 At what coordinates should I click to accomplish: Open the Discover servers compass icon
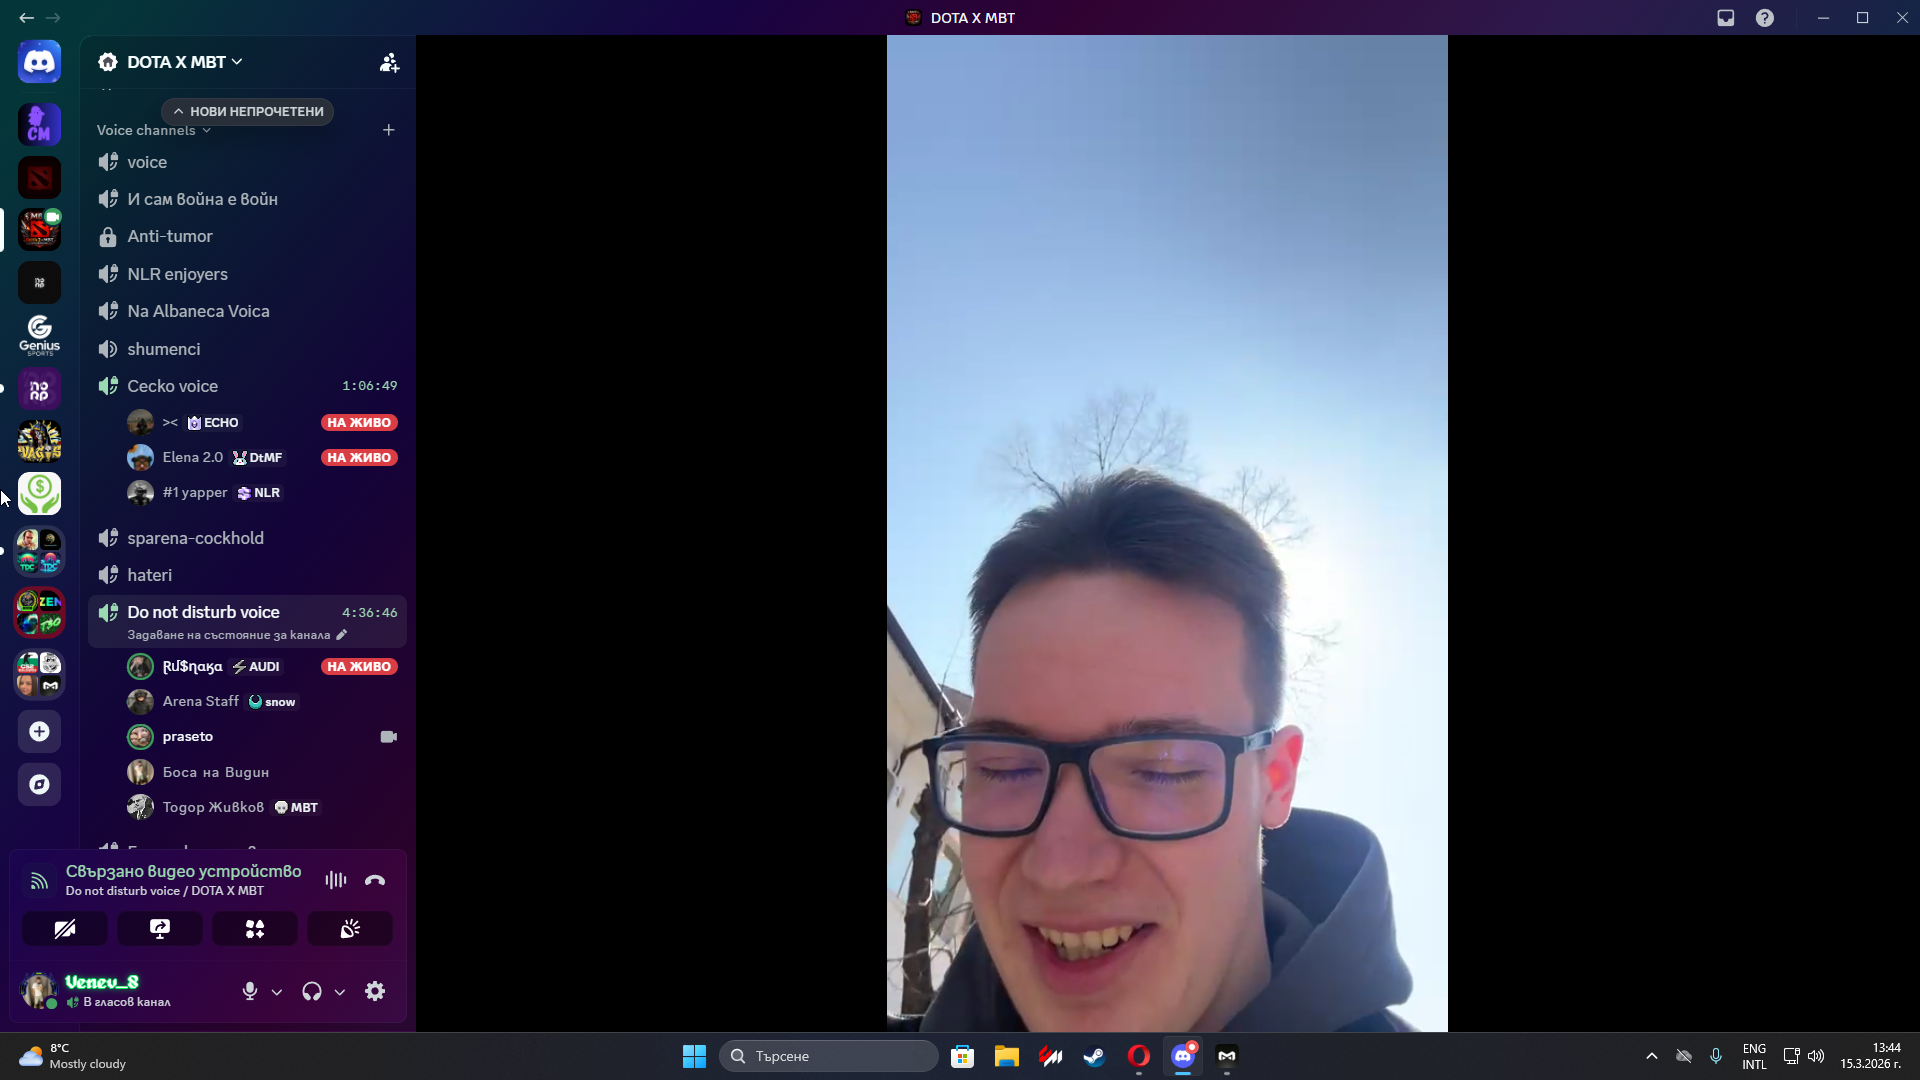pyautogui.click(x=39, y=785)
